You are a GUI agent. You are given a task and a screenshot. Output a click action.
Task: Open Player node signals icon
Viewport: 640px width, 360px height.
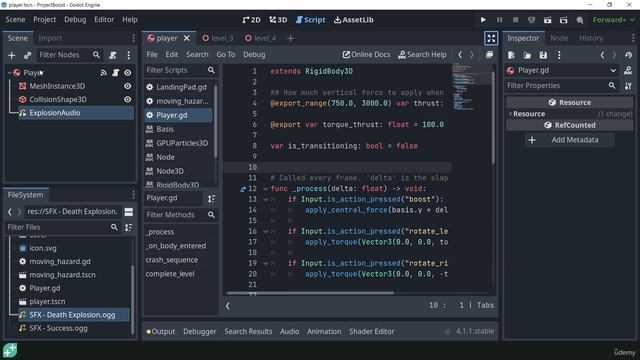[x=104, y=73]
